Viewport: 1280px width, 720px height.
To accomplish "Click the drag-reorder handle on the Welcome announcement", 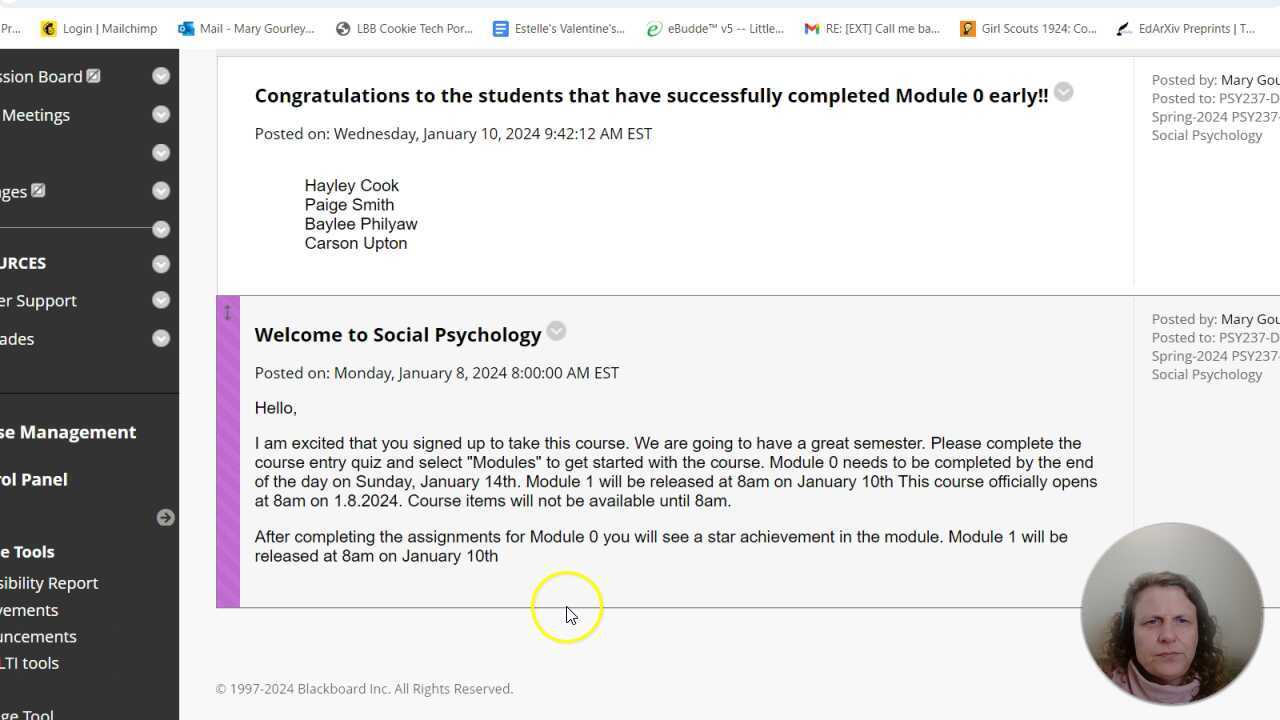I will [228, 313].
